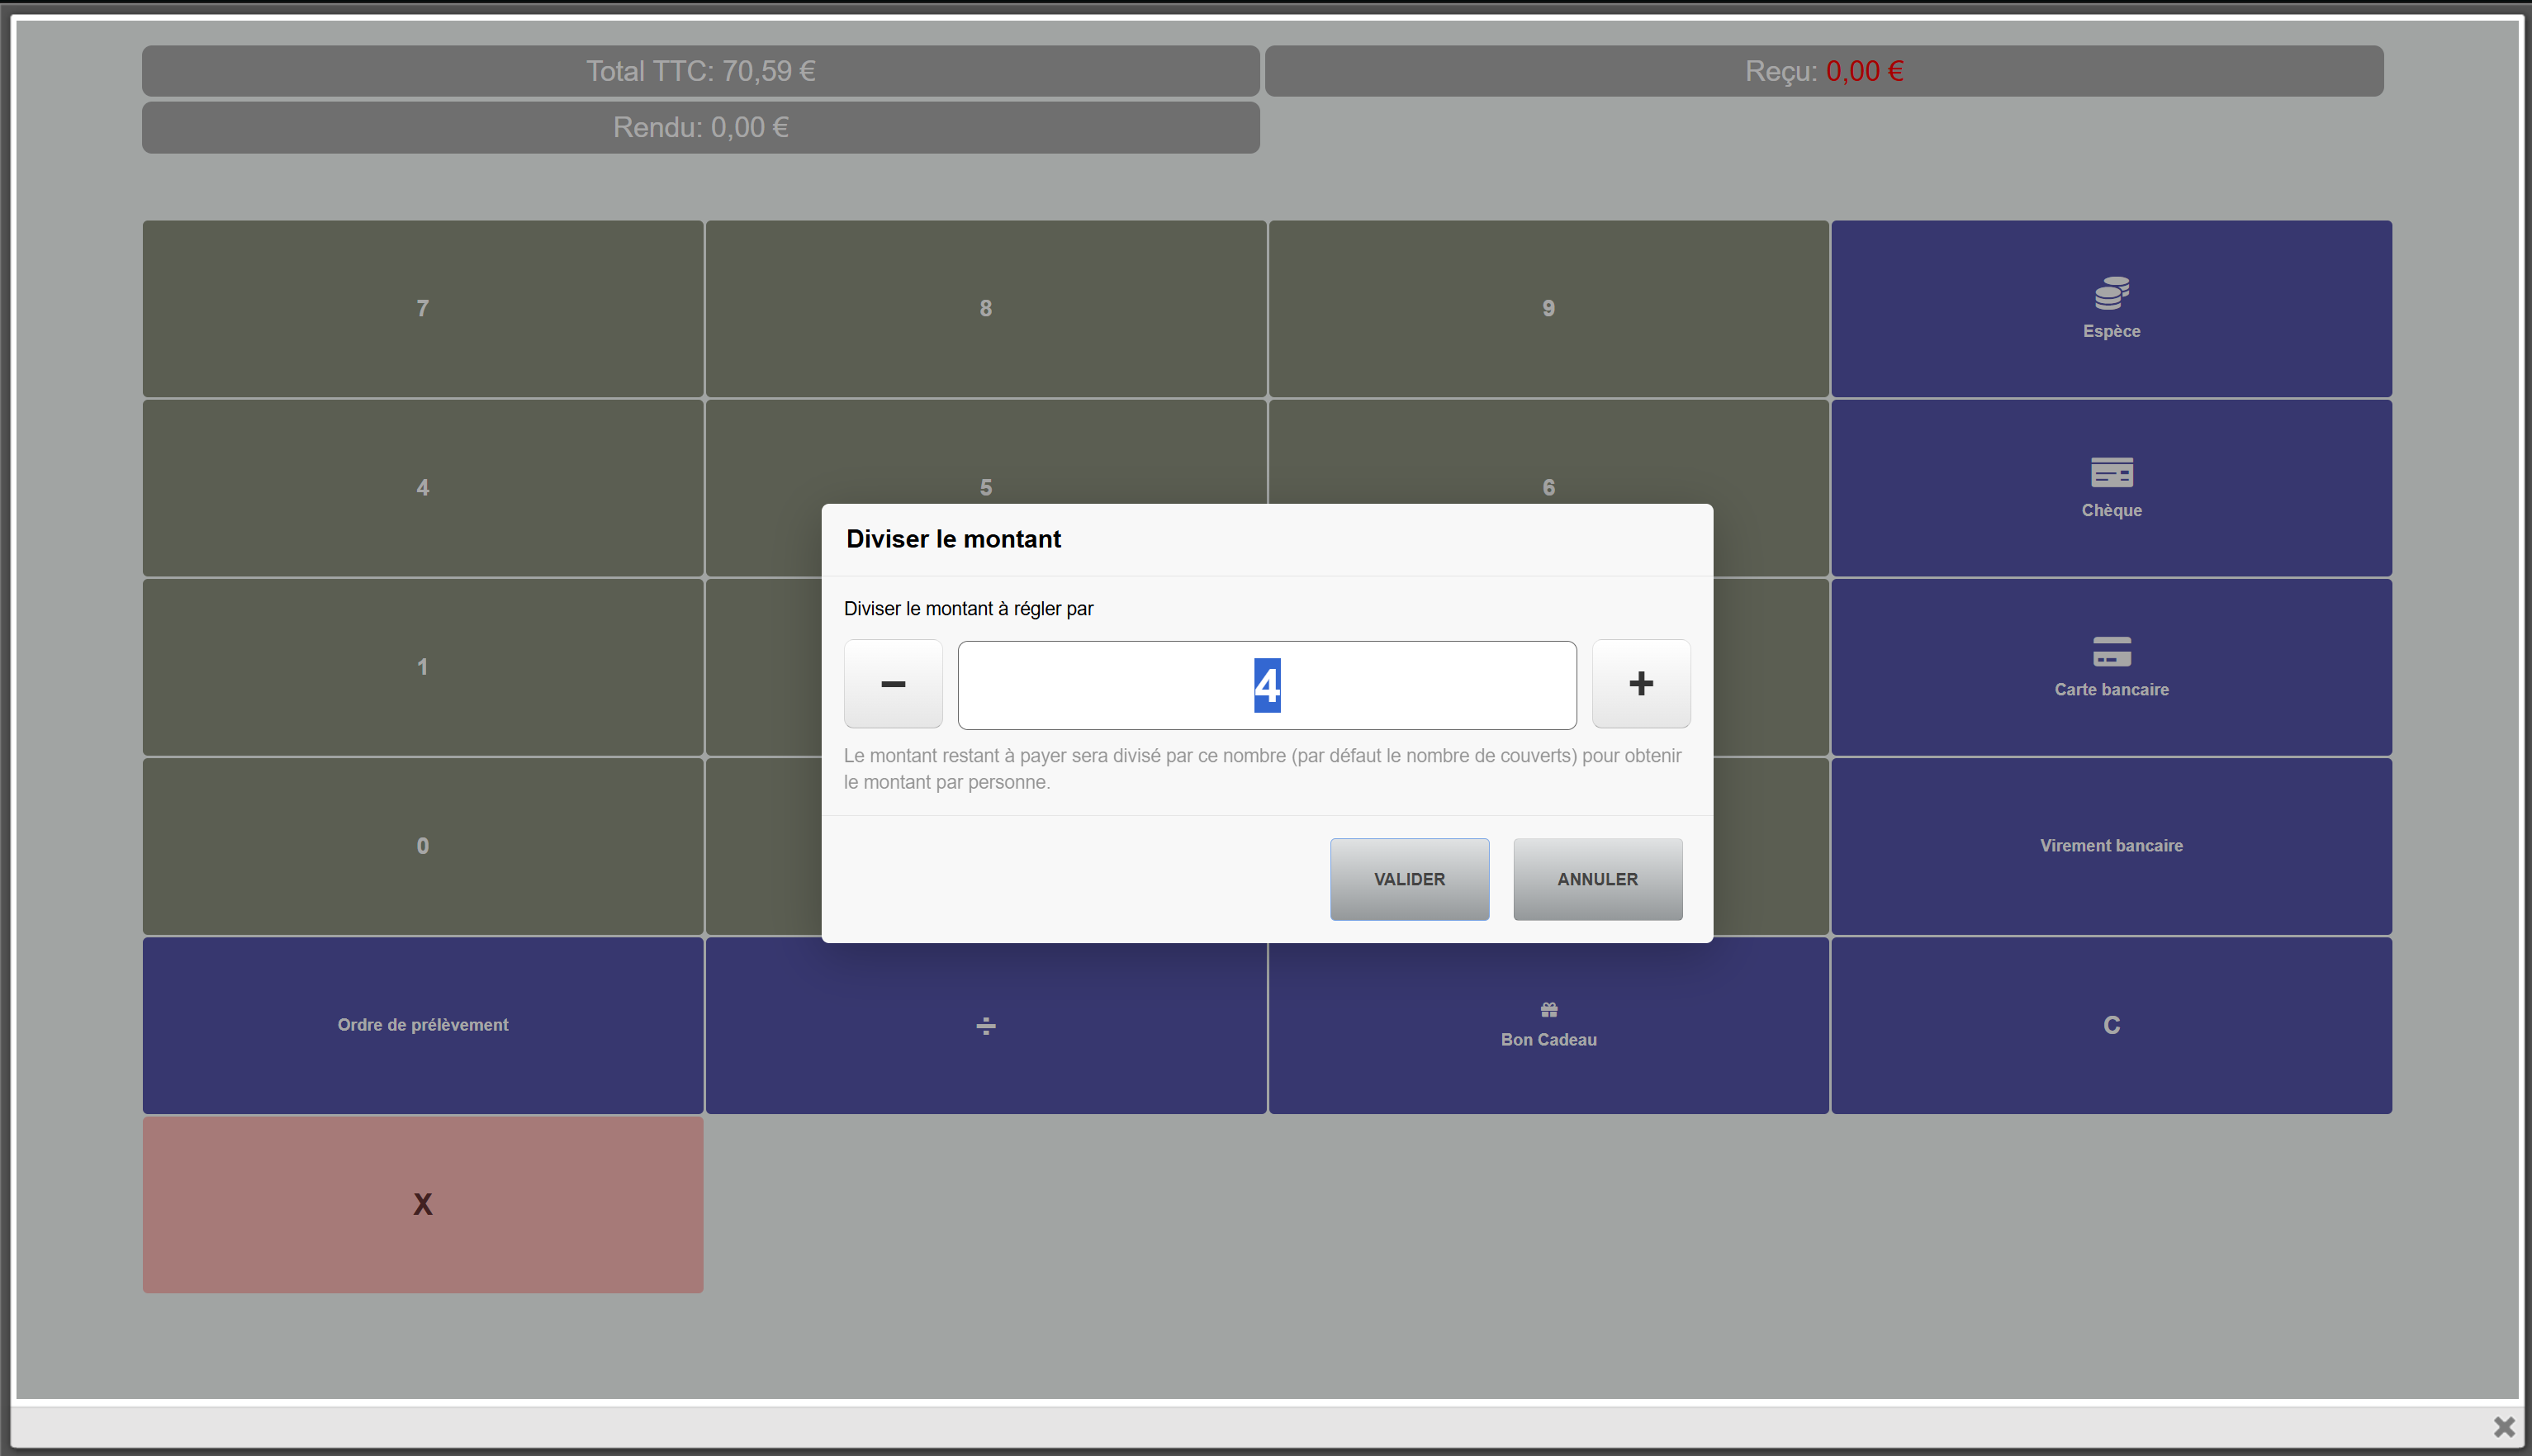Viewport: 2532px width, 1456px height.
Task: Tap keypad digit 0
Action: pyautogui.click(x=423, y=846)
